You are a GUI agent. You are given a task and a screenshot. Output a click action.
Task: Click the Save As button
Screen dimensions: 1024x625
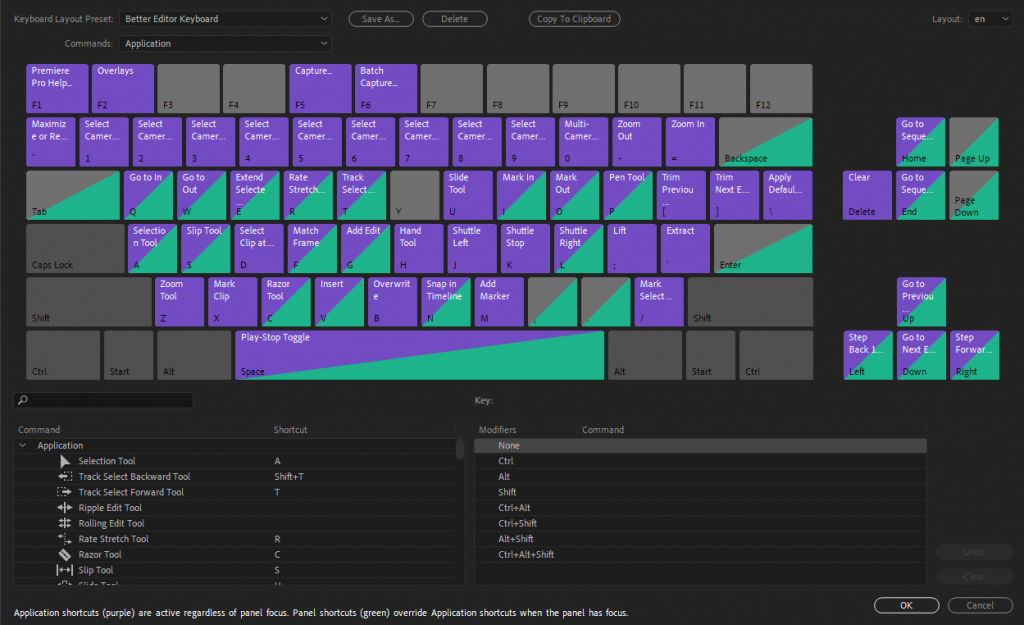(381, 19)
